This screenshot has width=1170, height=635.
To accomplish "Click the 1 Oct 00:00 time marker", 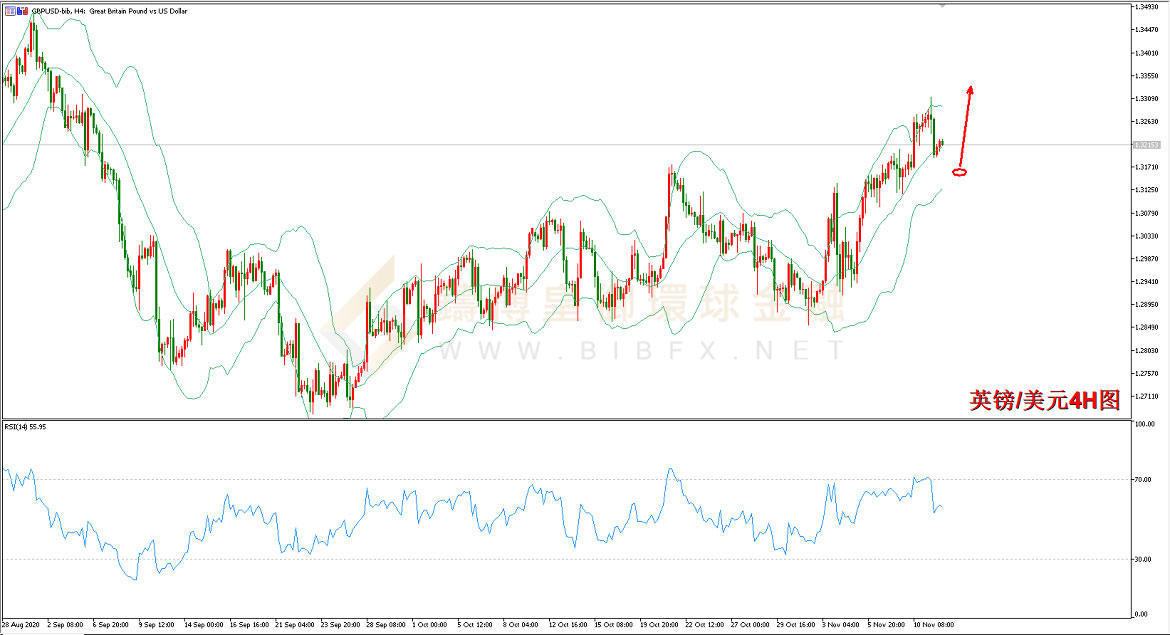I will click(x=430, y=625).
